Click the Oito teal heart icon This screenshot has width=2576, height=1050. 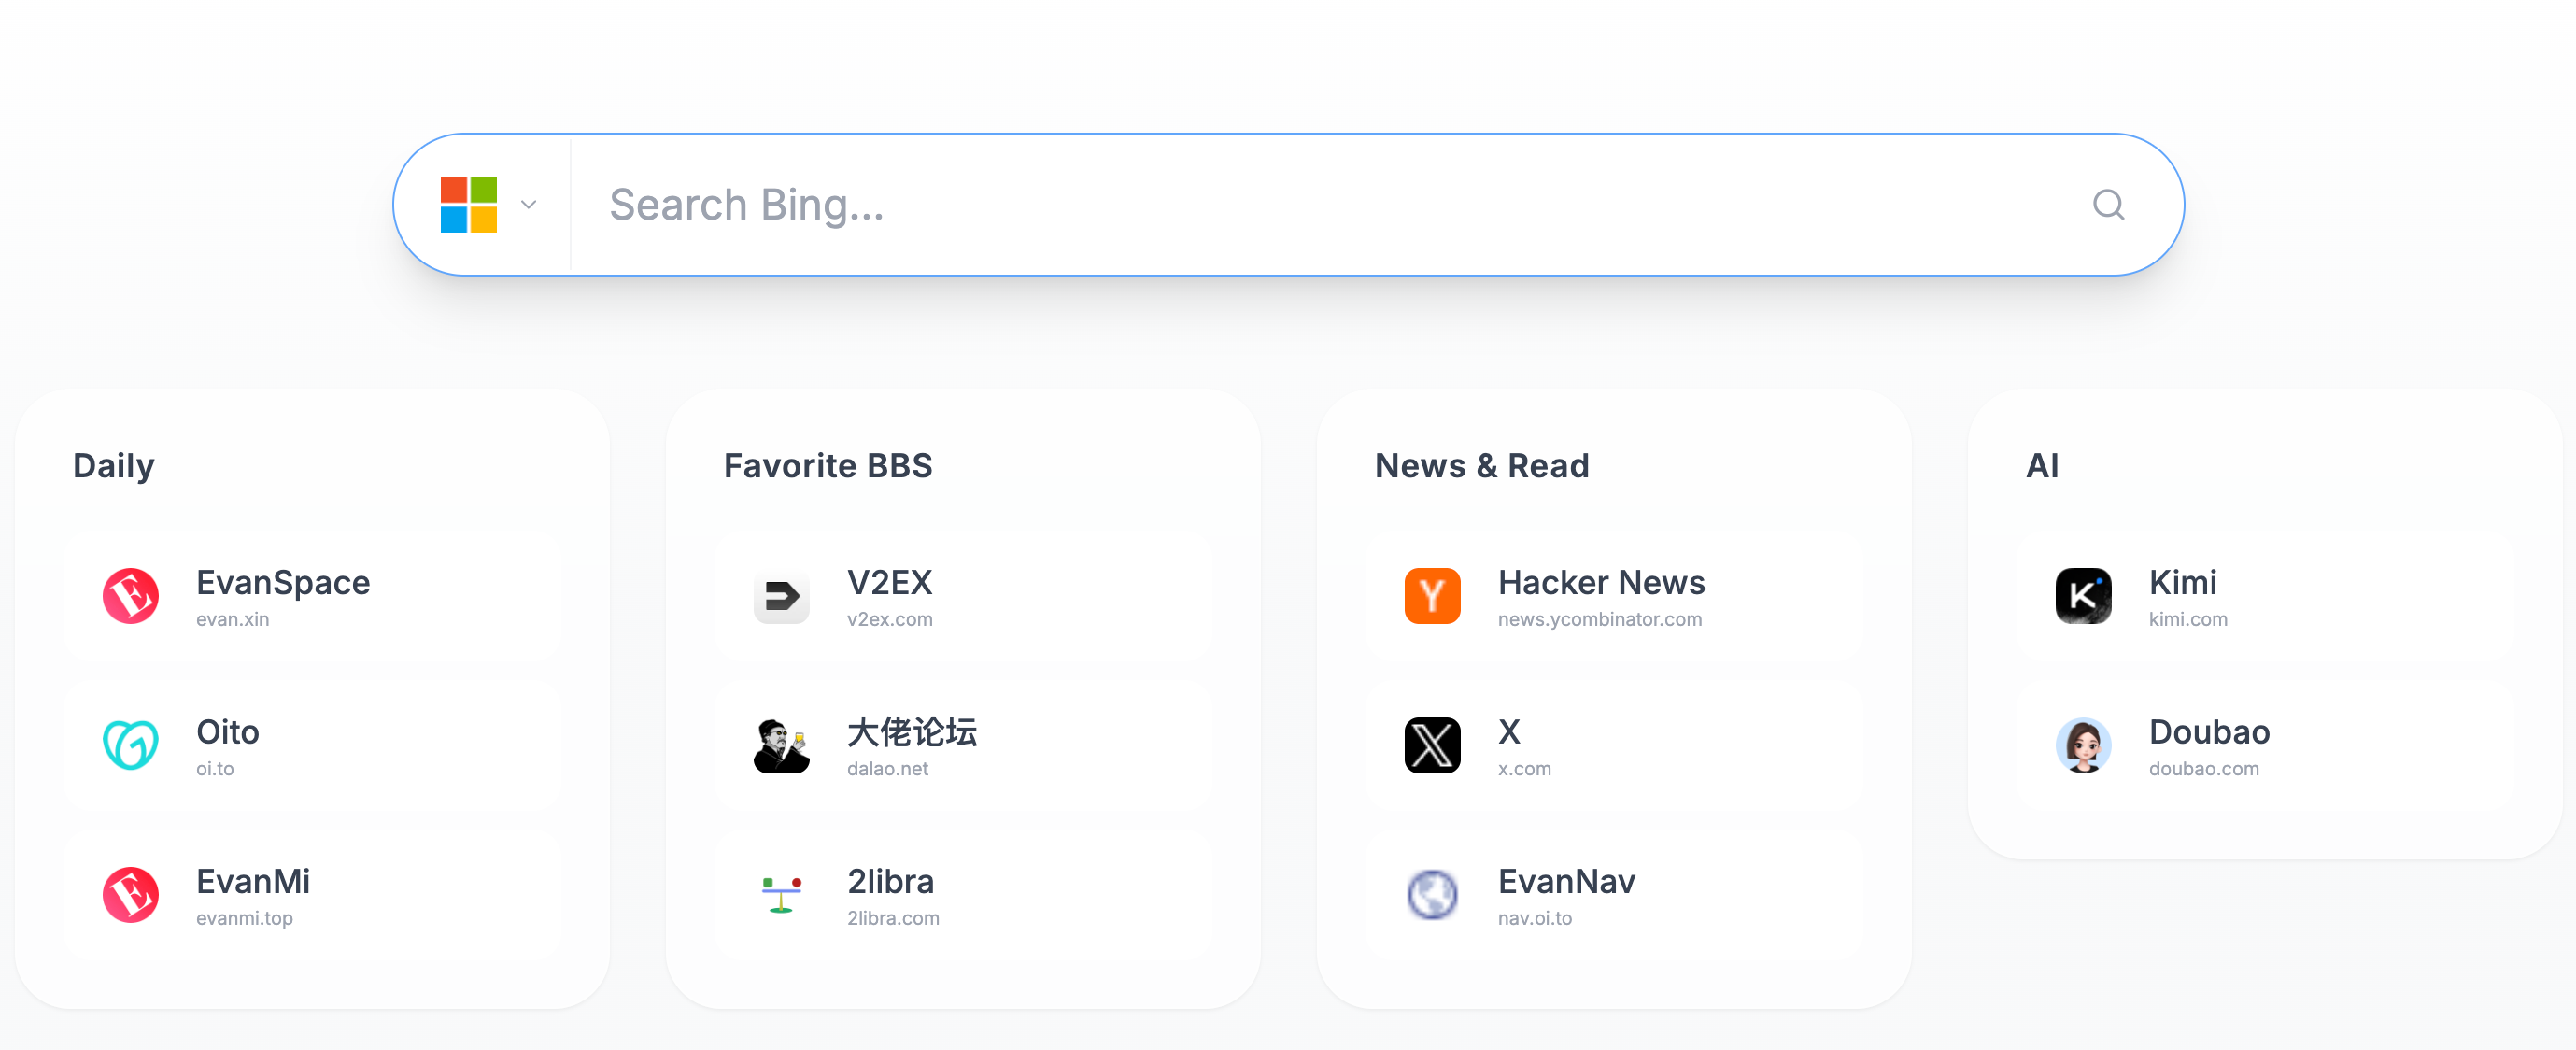click(x=131, y=746)
